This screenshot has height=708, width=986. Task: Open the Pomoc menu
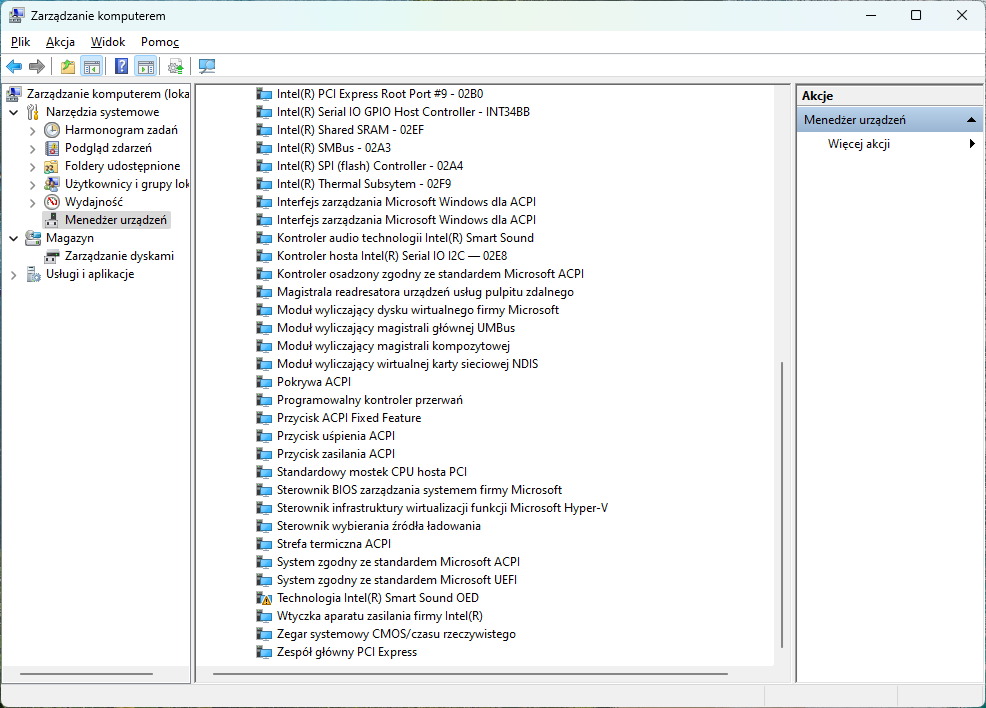pyautogui.click(x=160, y=42)
